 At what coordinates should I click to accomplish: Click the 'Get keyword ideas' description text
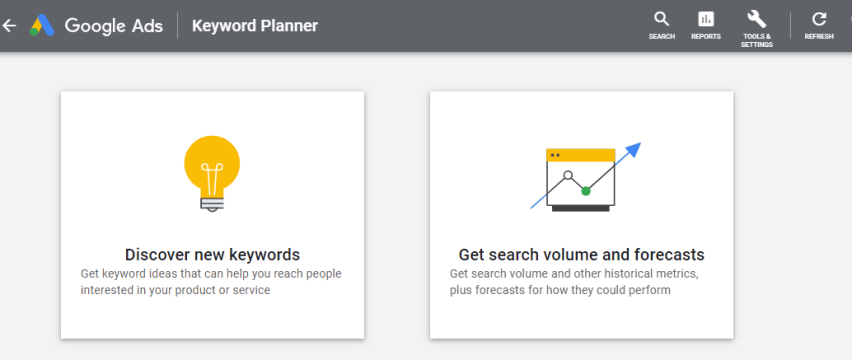(x=211, y=282)
